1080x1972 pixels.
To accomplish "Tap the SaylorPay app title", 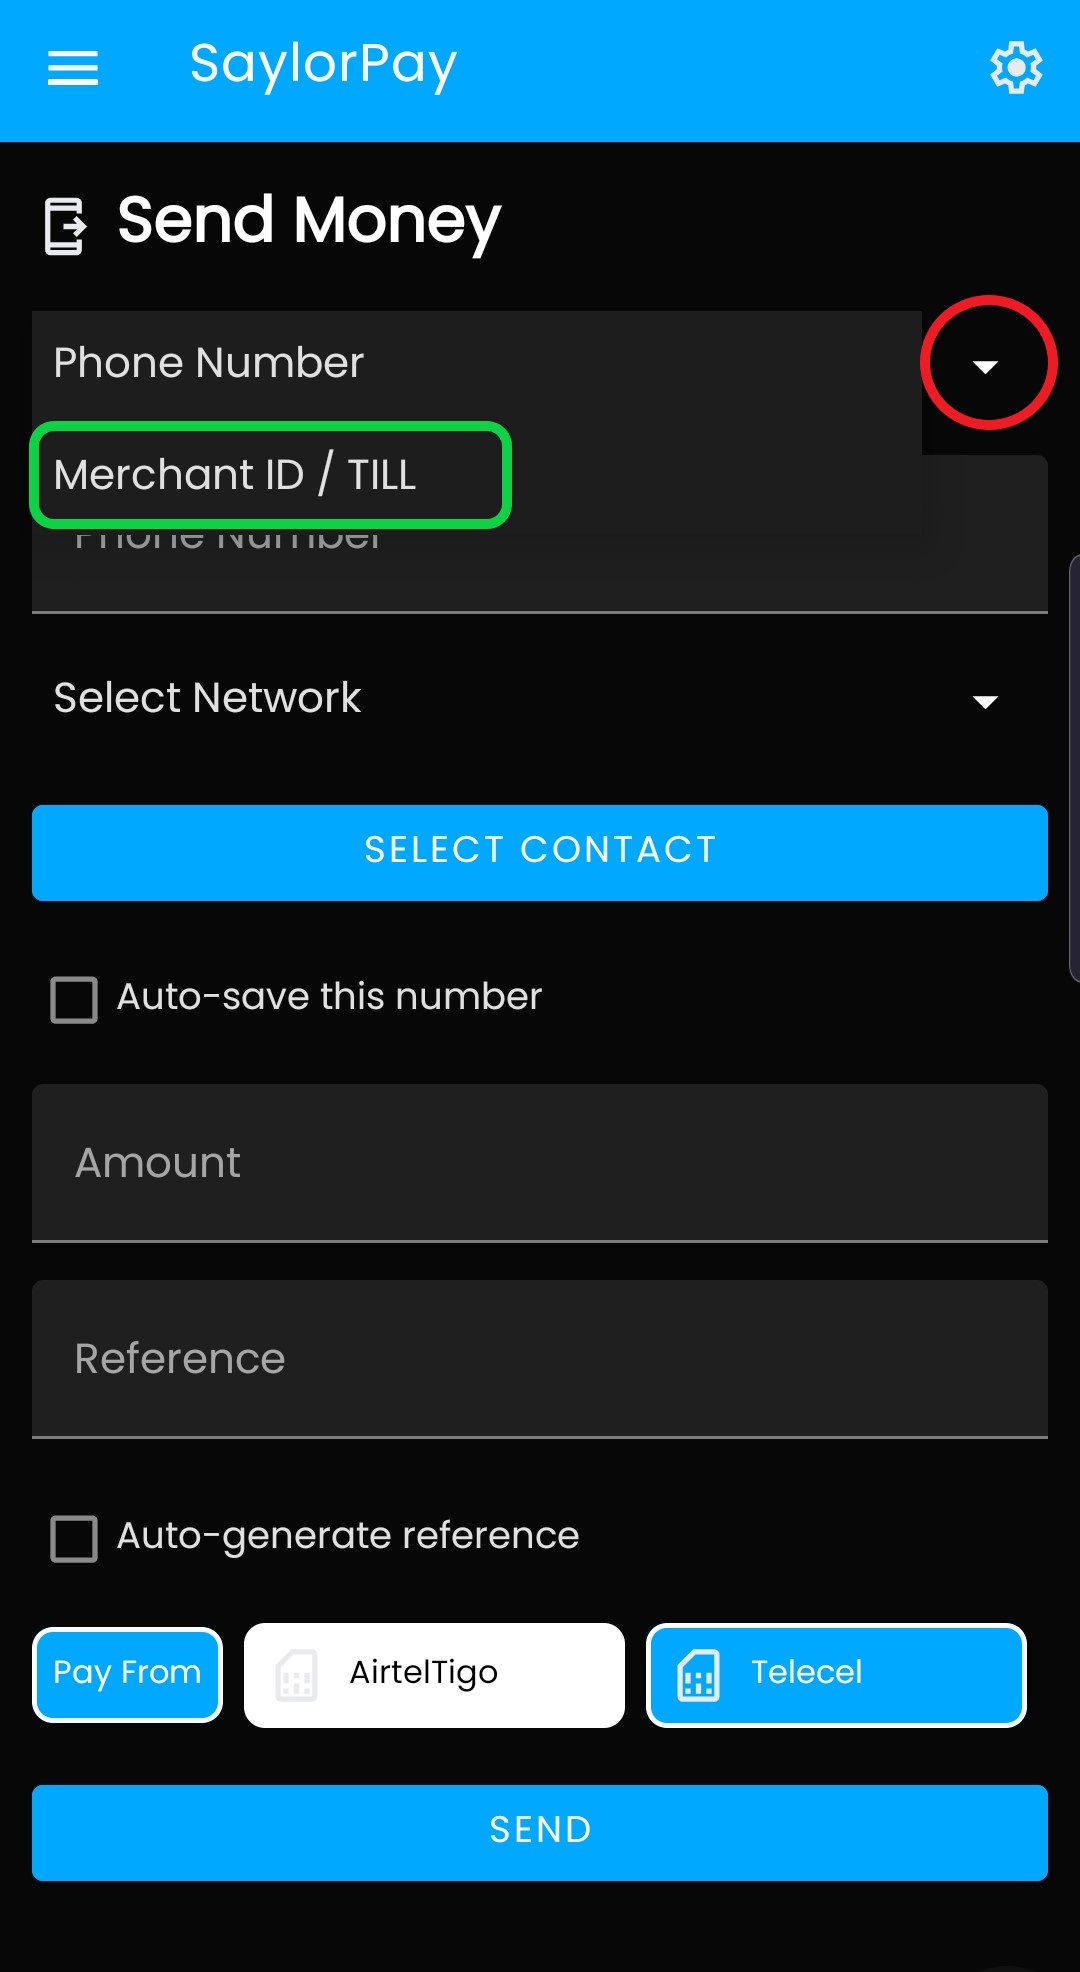I will pos(323,66).
